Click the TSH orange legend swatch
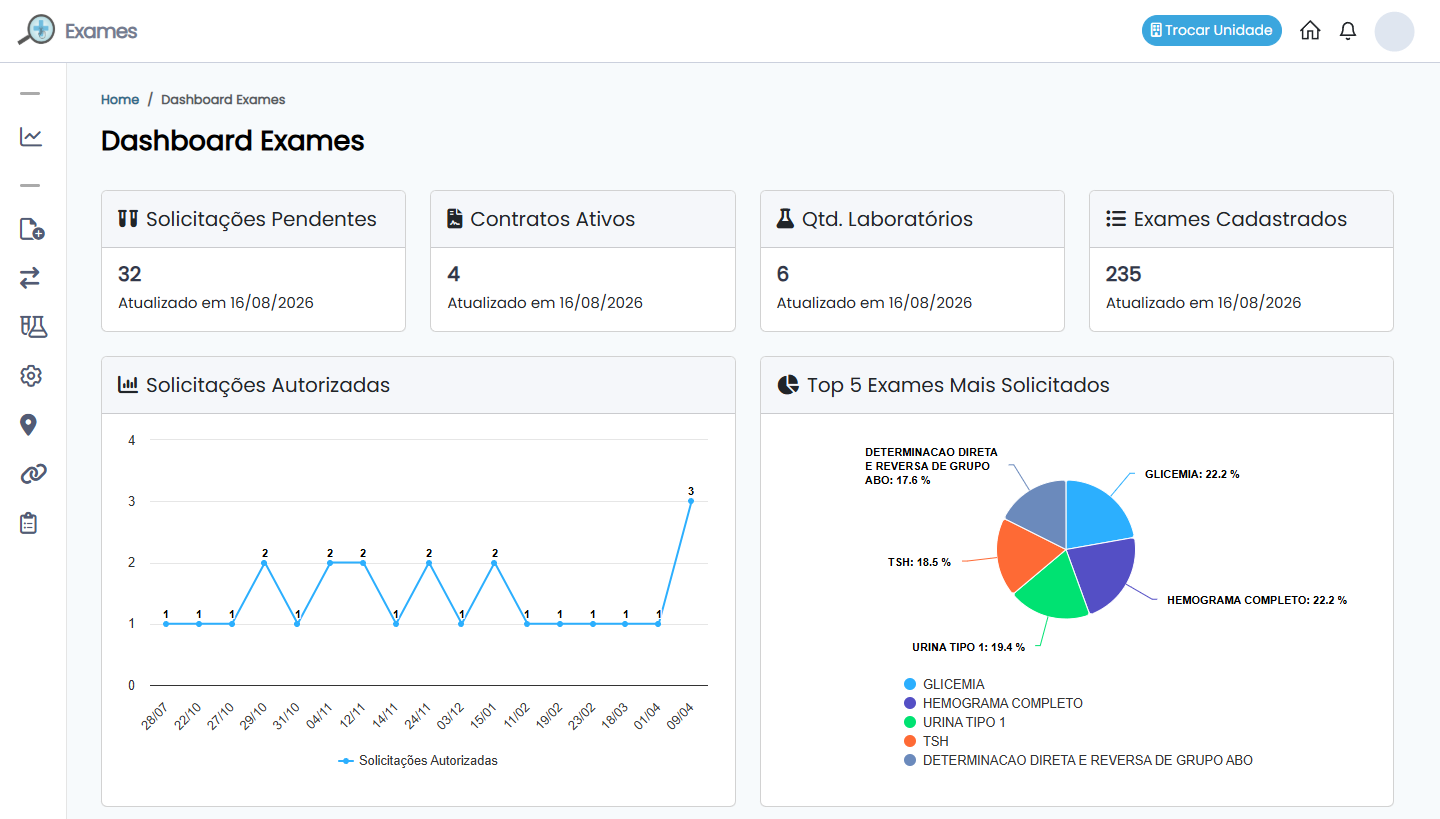1440x819 pixels. [x=910, y=741]
